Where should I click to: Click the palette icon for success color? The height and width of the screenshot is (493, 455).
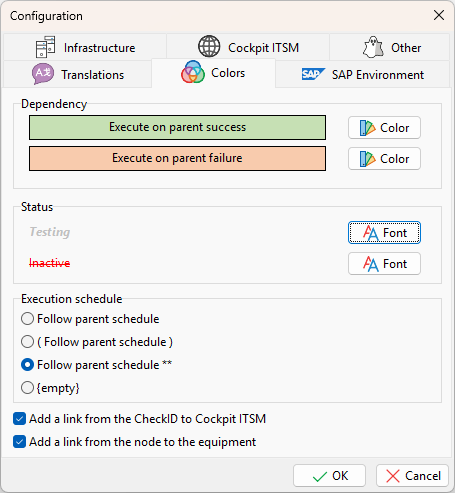pyautogui.click(x=367, y=128)
